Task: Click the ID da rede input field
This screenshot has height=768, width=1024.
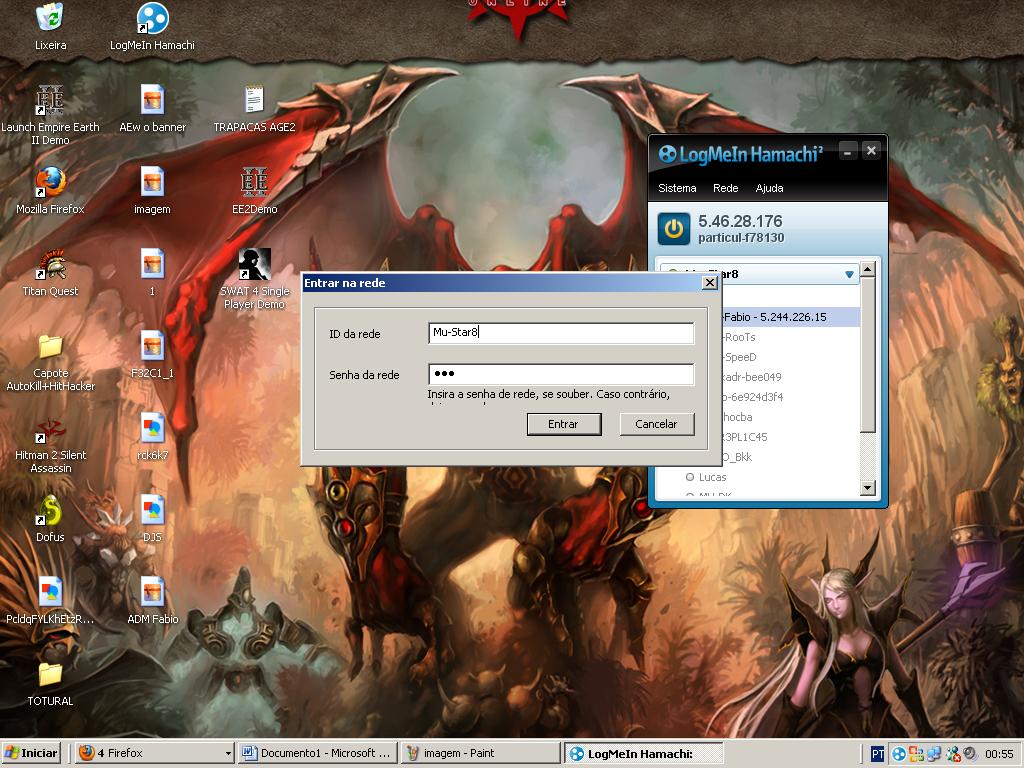Action: tap(560, 333)
